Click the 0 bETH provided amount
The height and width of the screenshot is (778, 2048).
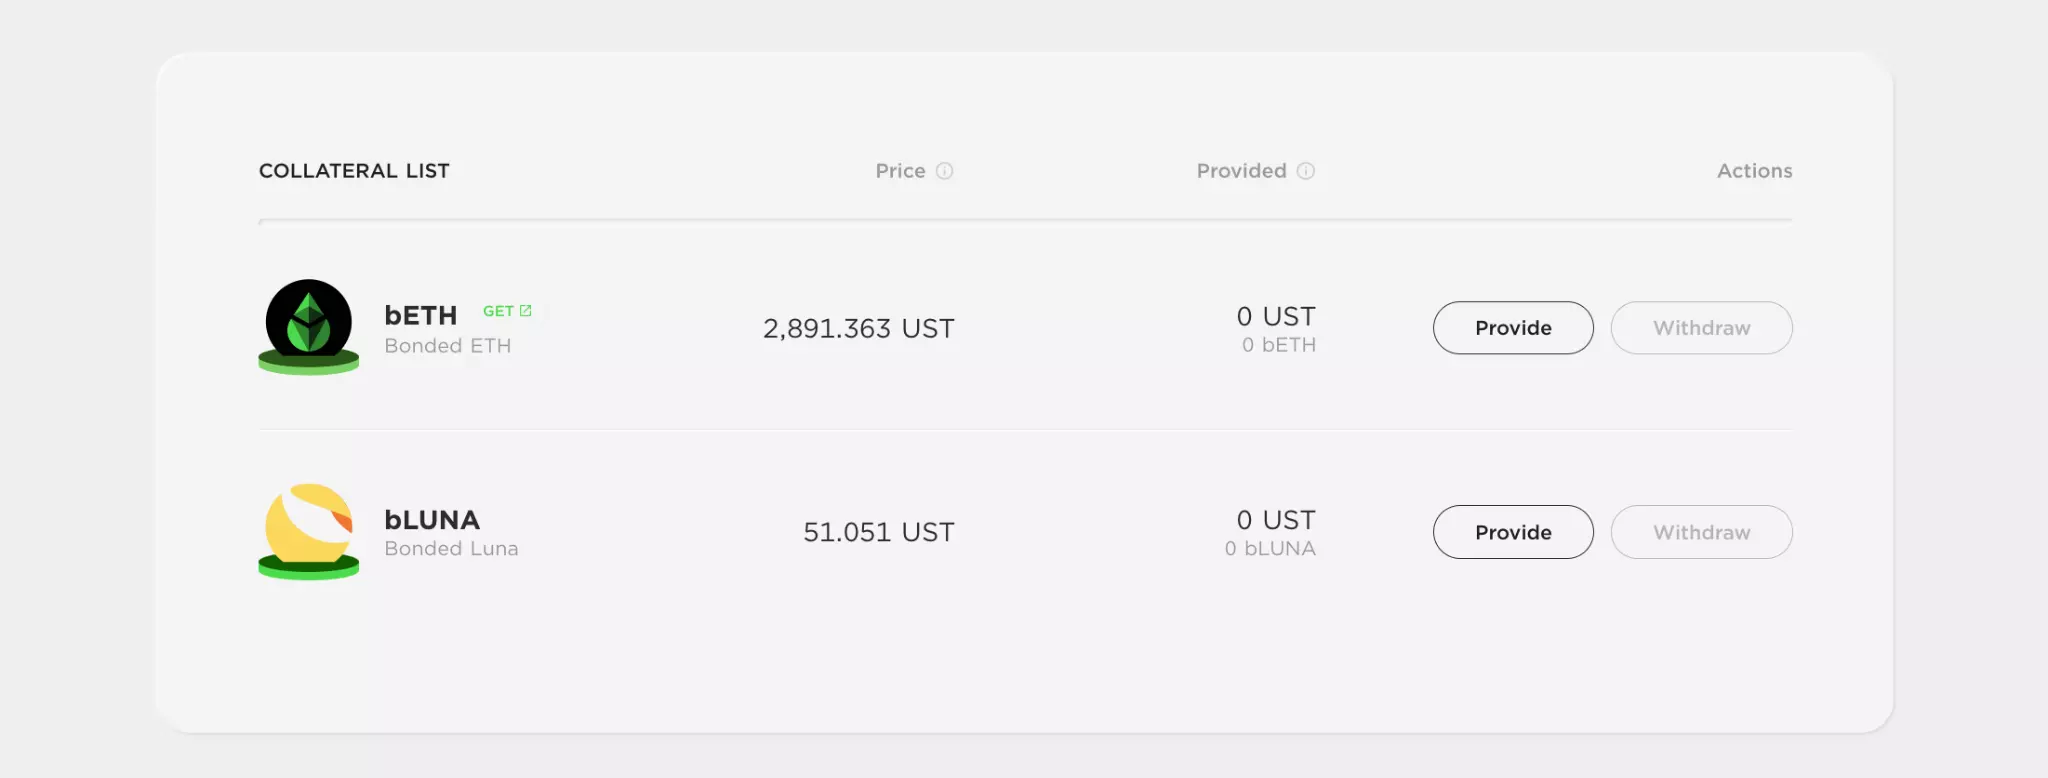pos(1279,345)
